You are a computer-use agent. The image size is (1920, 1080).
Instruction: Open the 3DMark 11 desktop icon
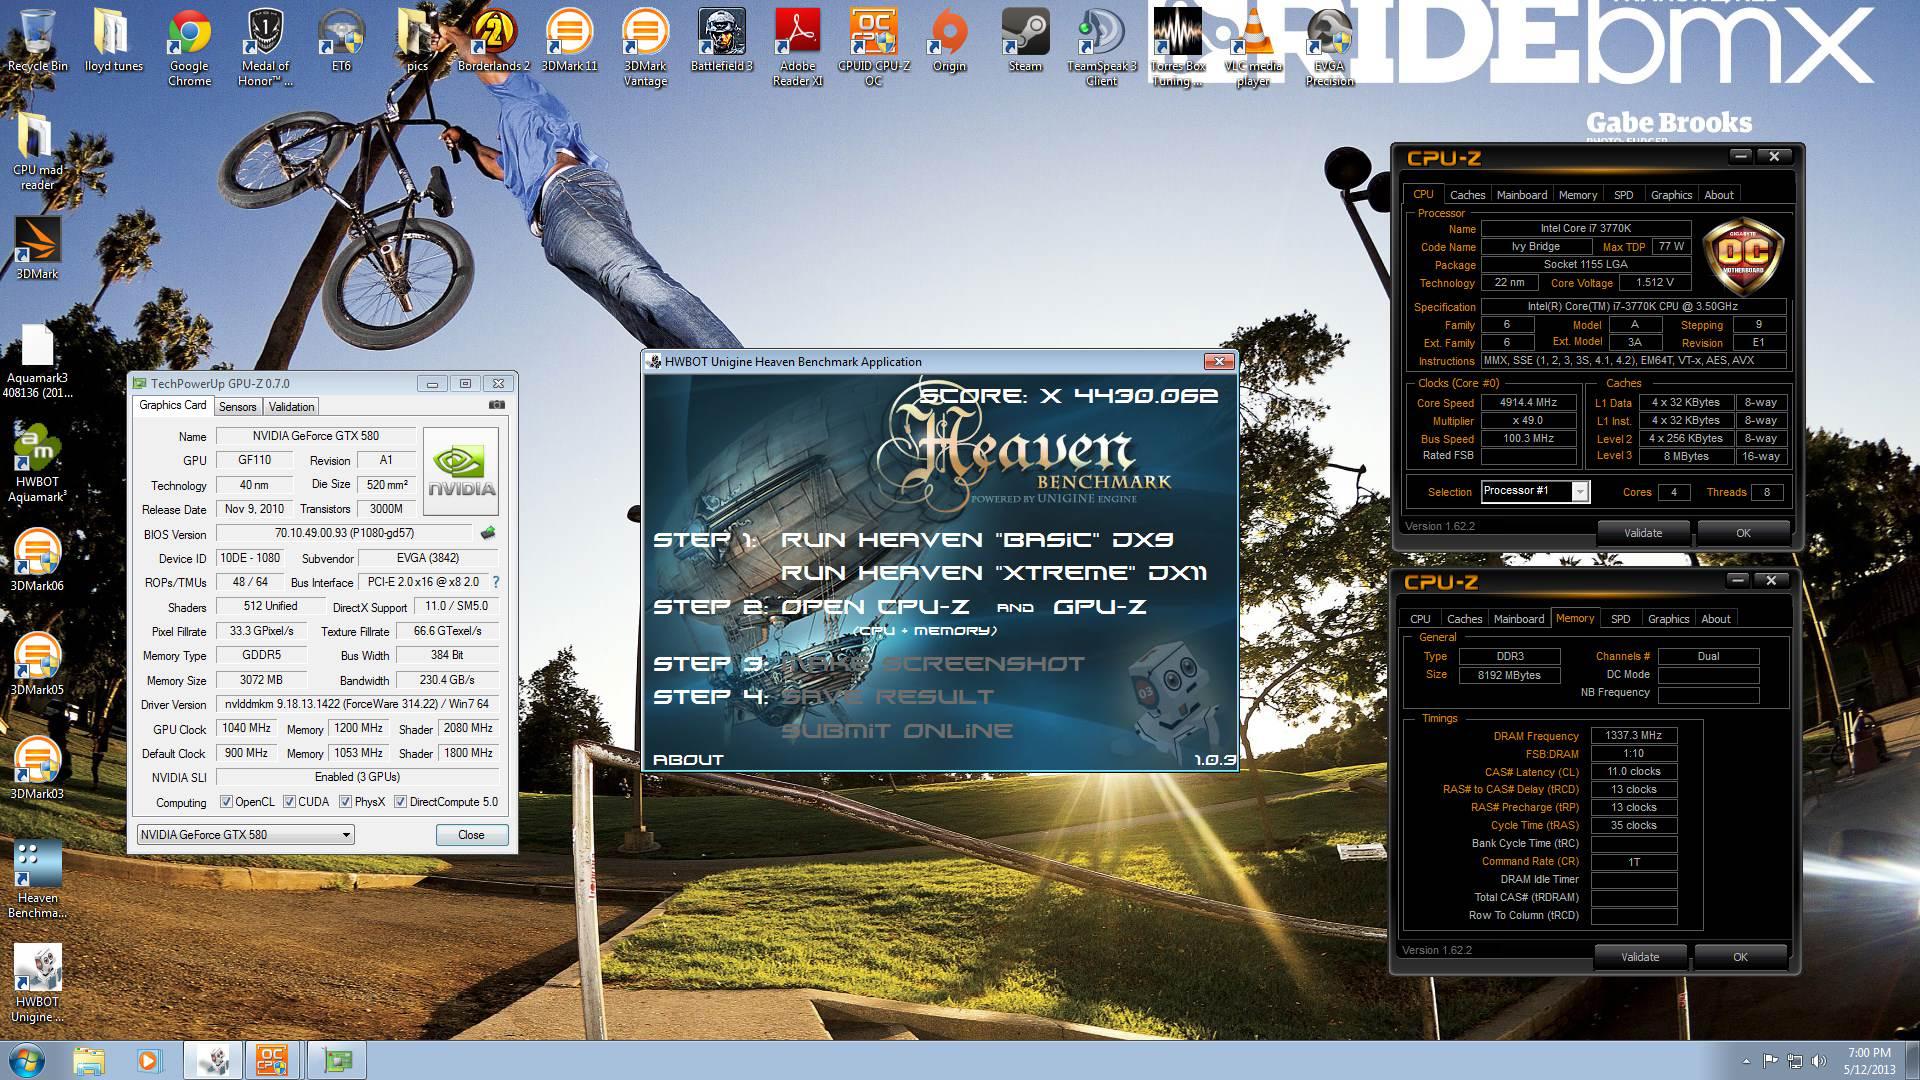click(569, 40)
